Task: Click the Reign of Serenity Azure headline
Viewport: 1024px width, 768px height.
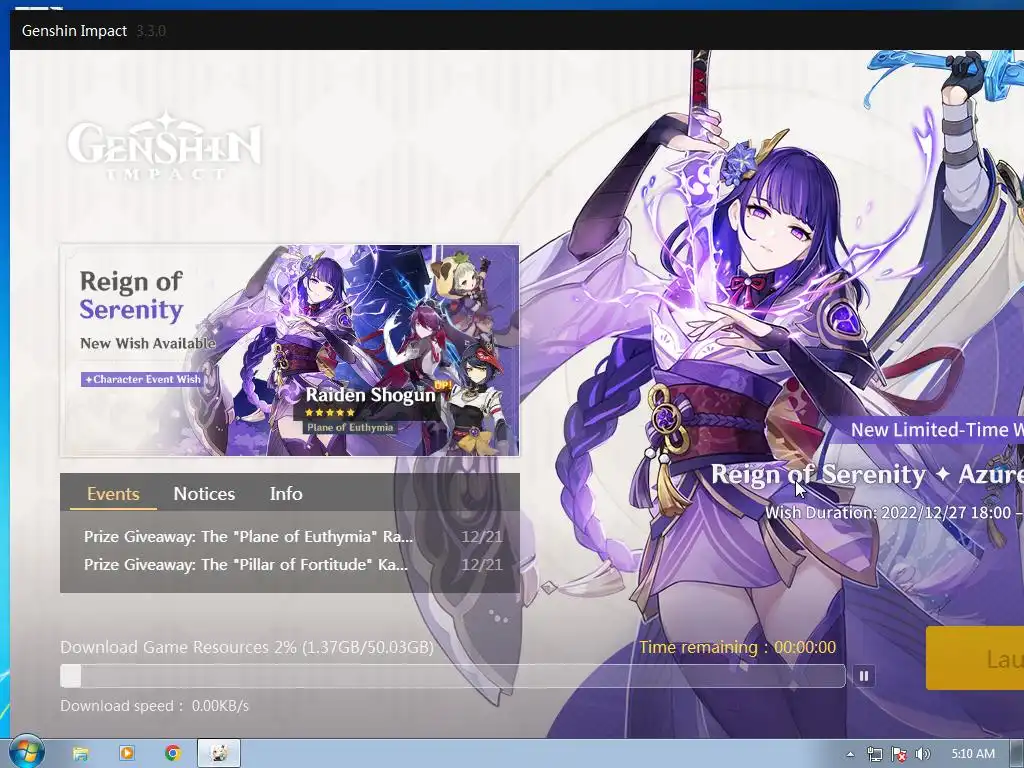Action: 867,474
